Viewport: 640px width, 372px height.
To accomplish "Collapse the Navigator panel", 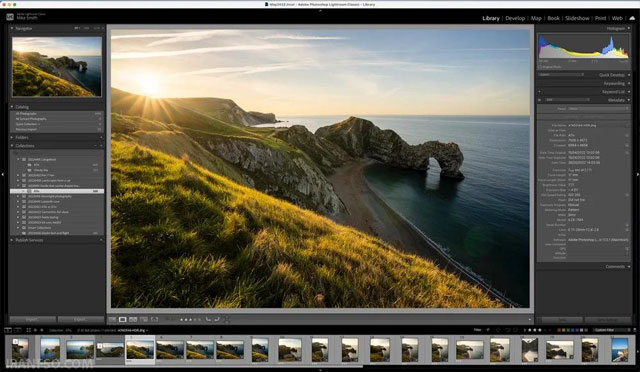I will tap(12, 29).
